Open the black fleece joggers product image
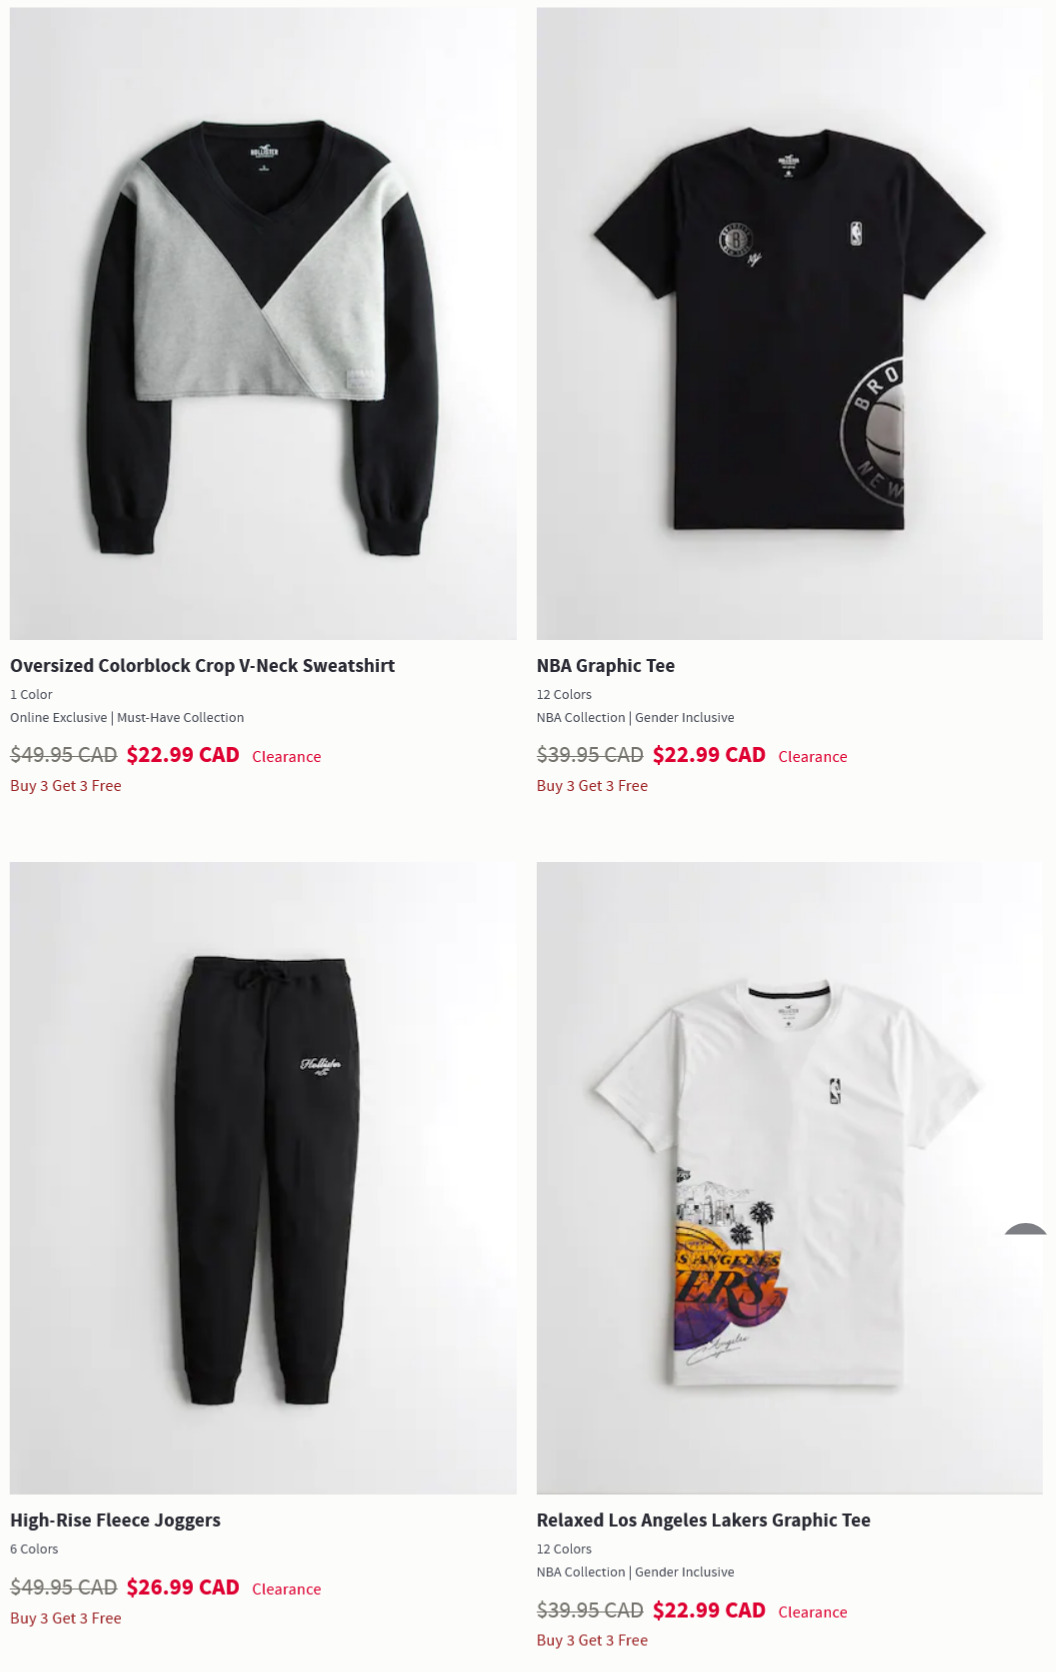 coord(263,1178)
